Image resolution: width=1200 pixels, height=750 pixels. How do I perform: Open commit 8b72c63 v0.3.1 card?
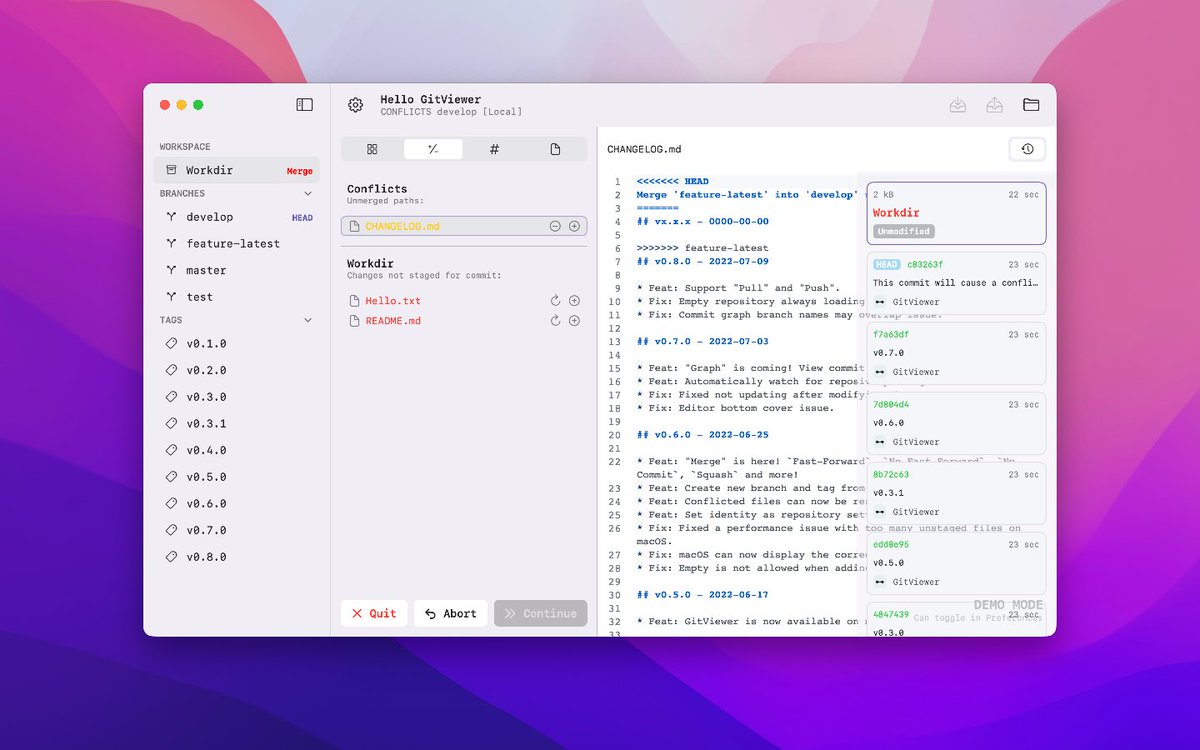[x=956, y=493]
